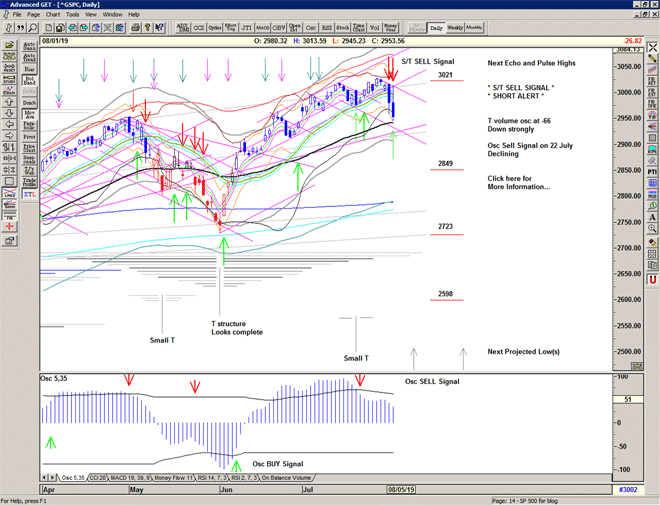The image size is (660, 505).
Task: Open the Window menu
Action: (x=112, y=14)
